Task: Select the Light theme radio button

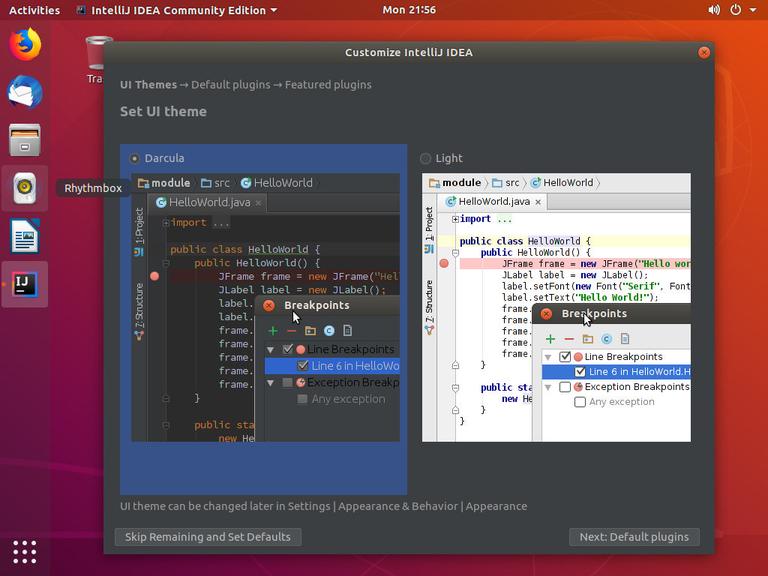Action: point(425,158)
